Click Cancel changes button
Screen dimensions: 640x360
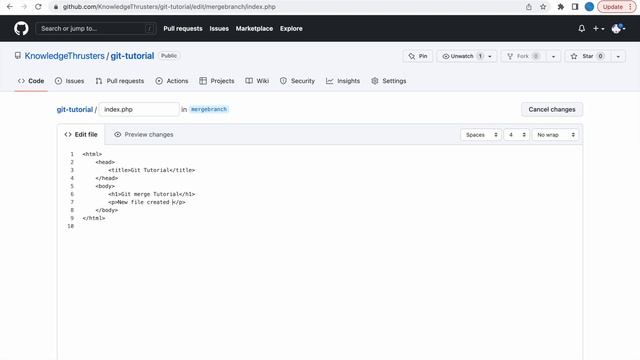(552, 109)
